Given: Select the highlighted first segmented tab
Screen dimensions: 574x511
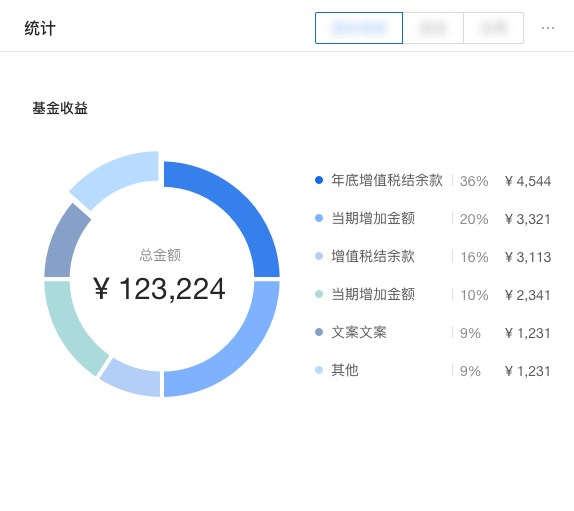Looking at the screenshot, I should coord(359,28).
